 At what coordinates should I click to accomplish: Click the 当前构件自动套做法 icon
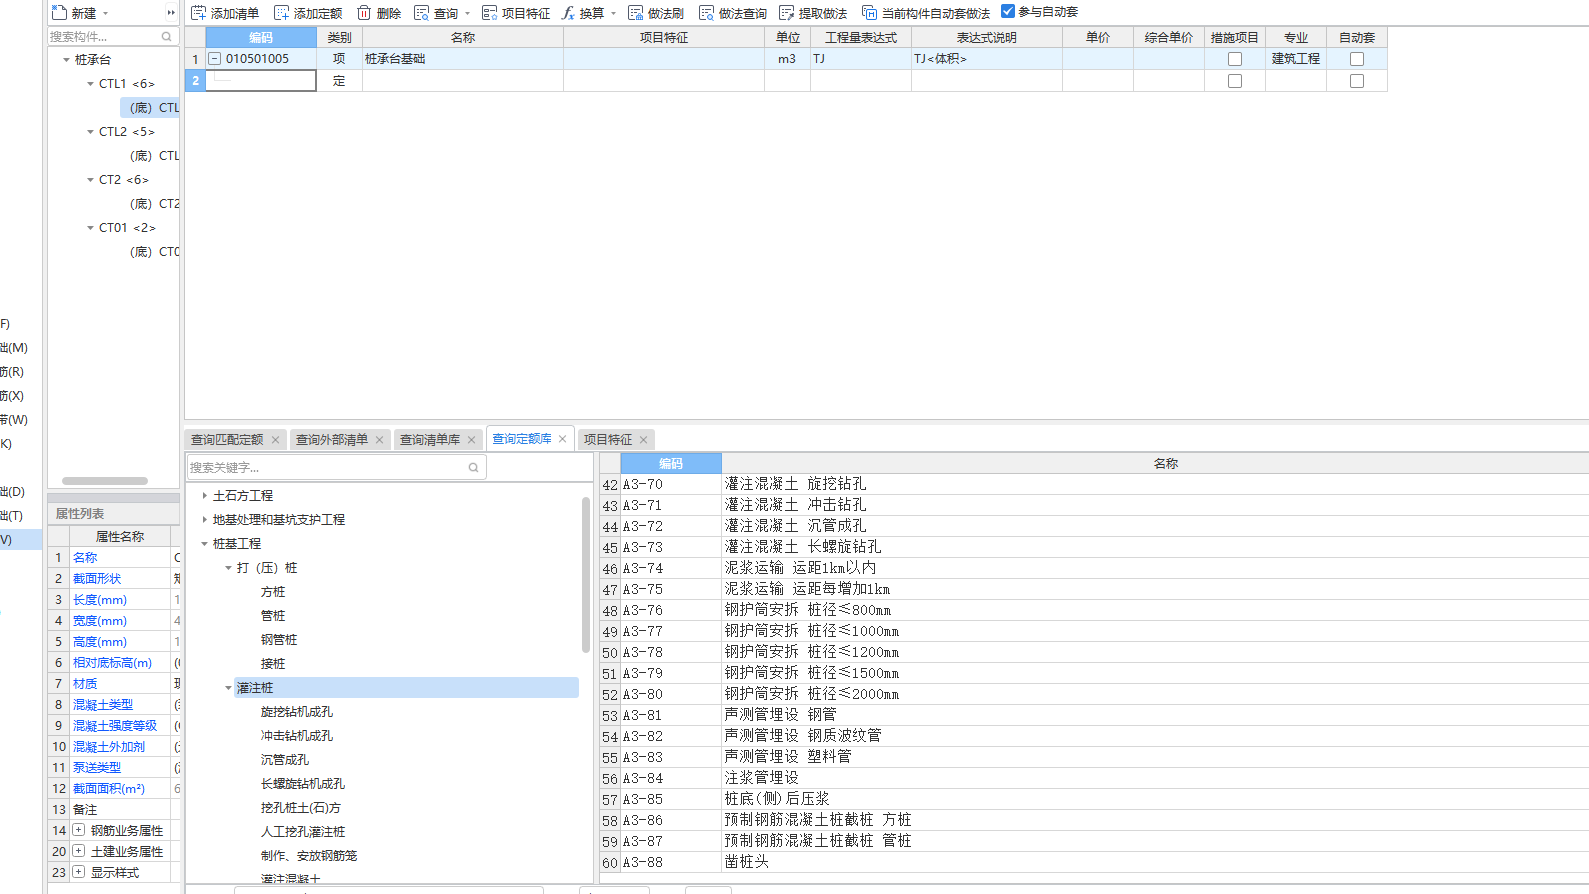coord(869,13)
